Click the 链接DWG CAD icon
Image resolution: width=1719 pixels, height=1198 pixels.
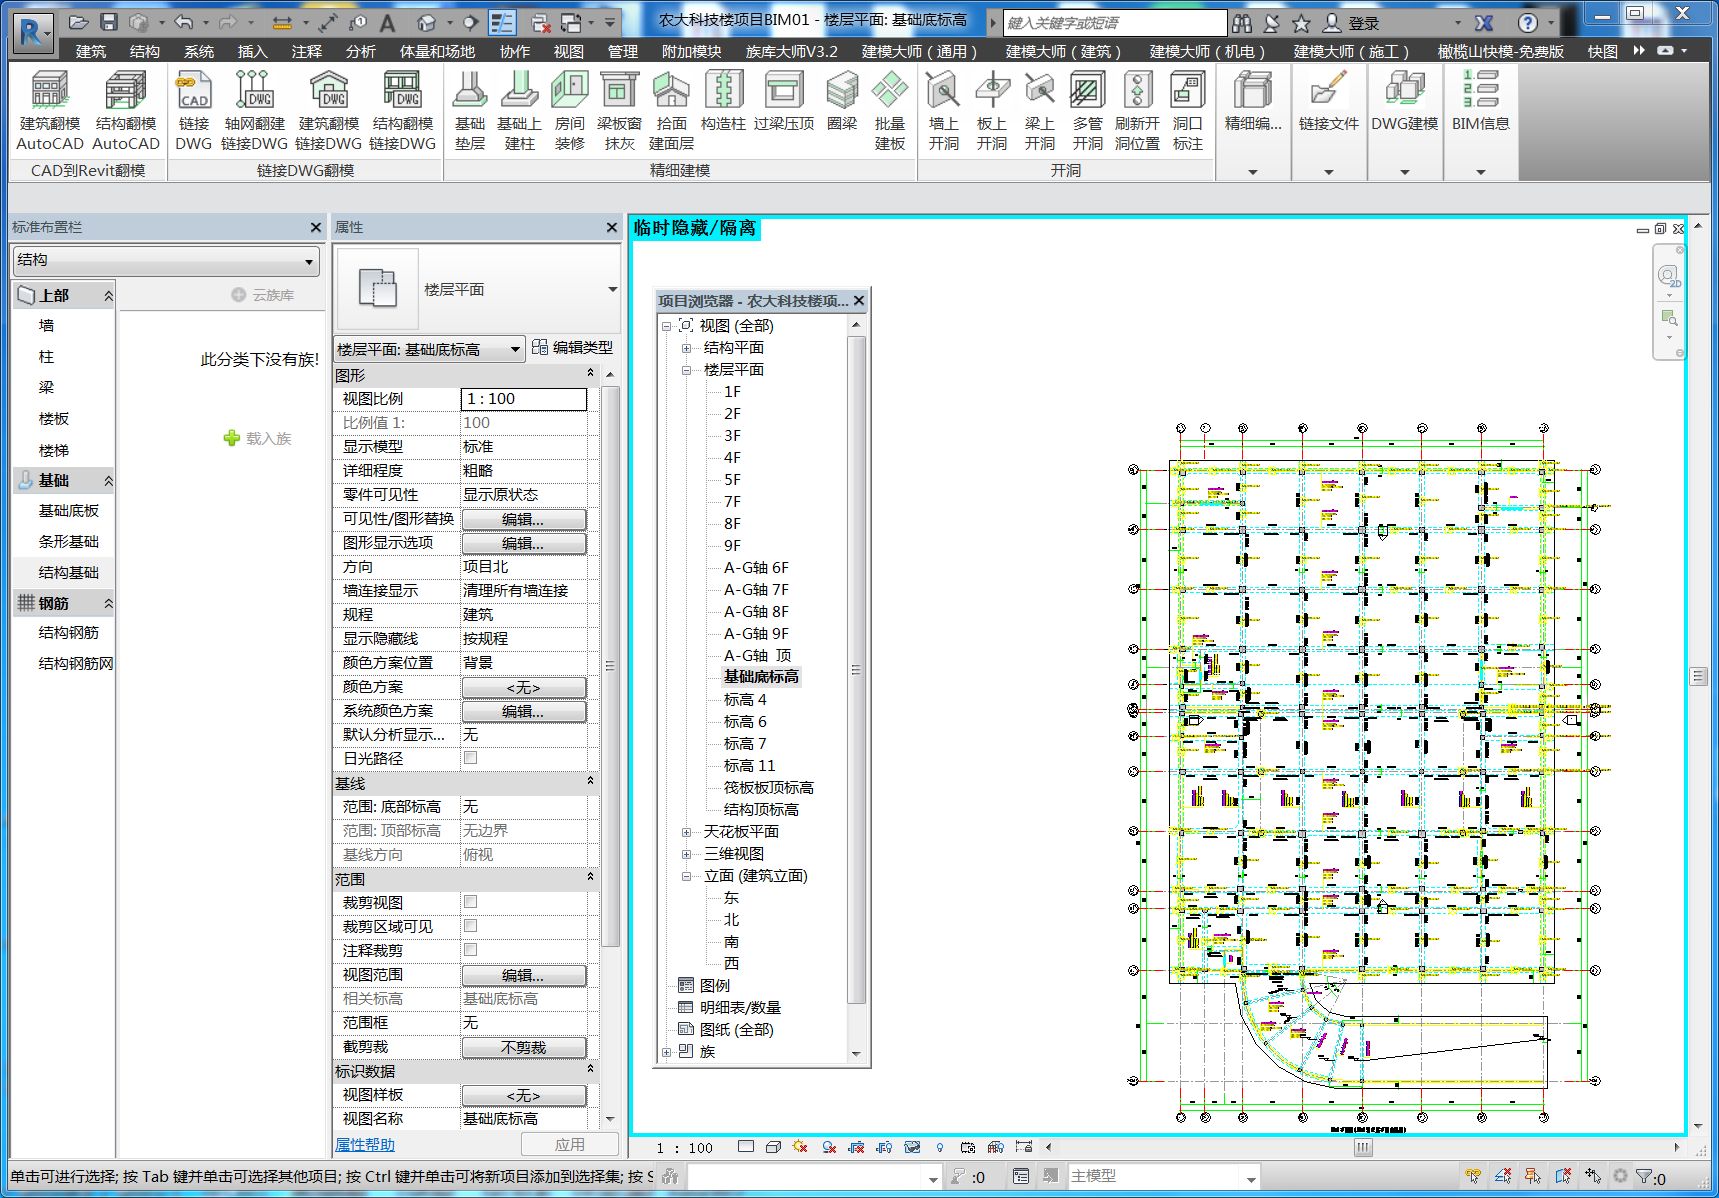pos(193,91)
